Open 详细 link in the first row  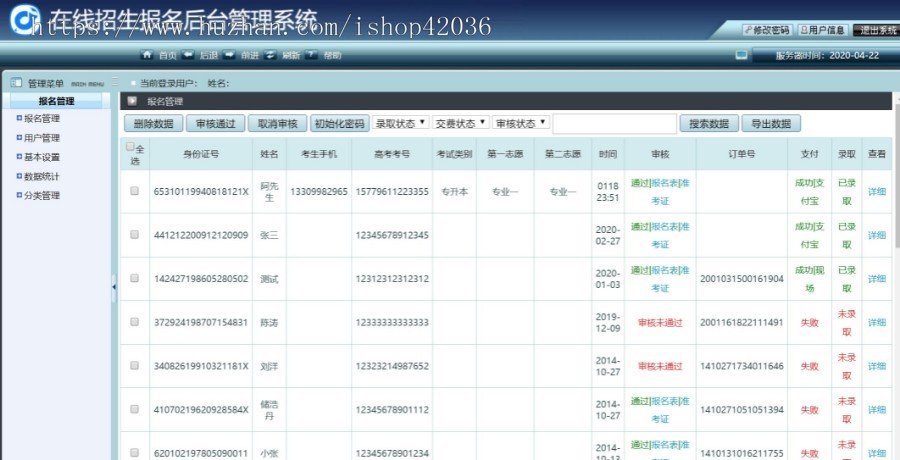pyautogui.click(x=876, y=191)
